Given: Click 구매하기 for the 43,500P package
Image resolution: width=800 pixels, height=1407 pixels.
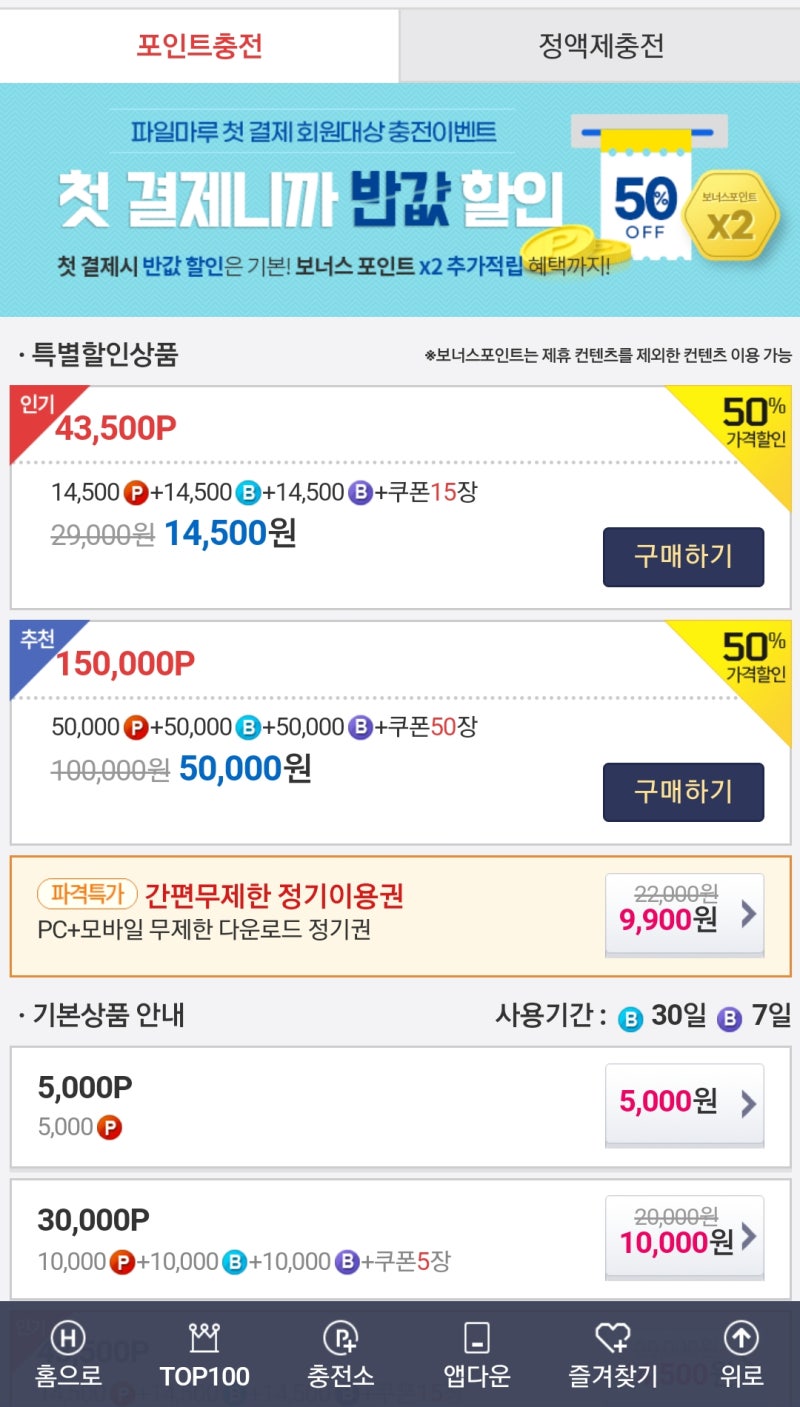Looking at the screenshot, I should (x=683, y=558).
